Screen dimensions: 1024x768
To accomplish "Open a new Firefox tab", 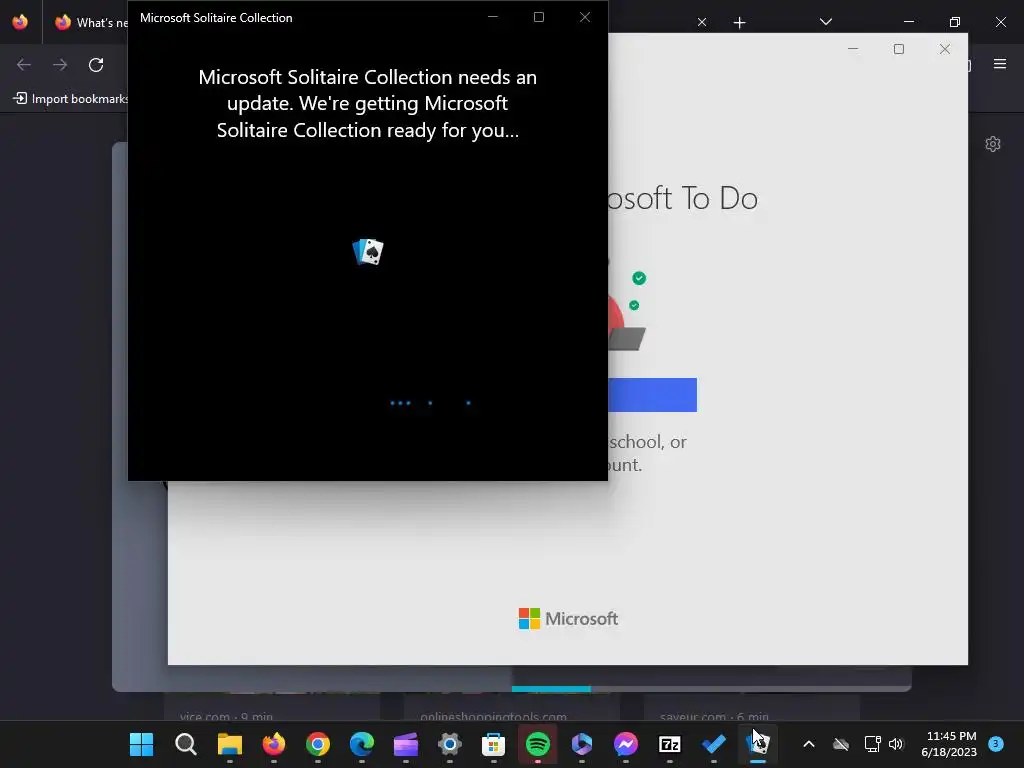I will [x=739, y=23].
